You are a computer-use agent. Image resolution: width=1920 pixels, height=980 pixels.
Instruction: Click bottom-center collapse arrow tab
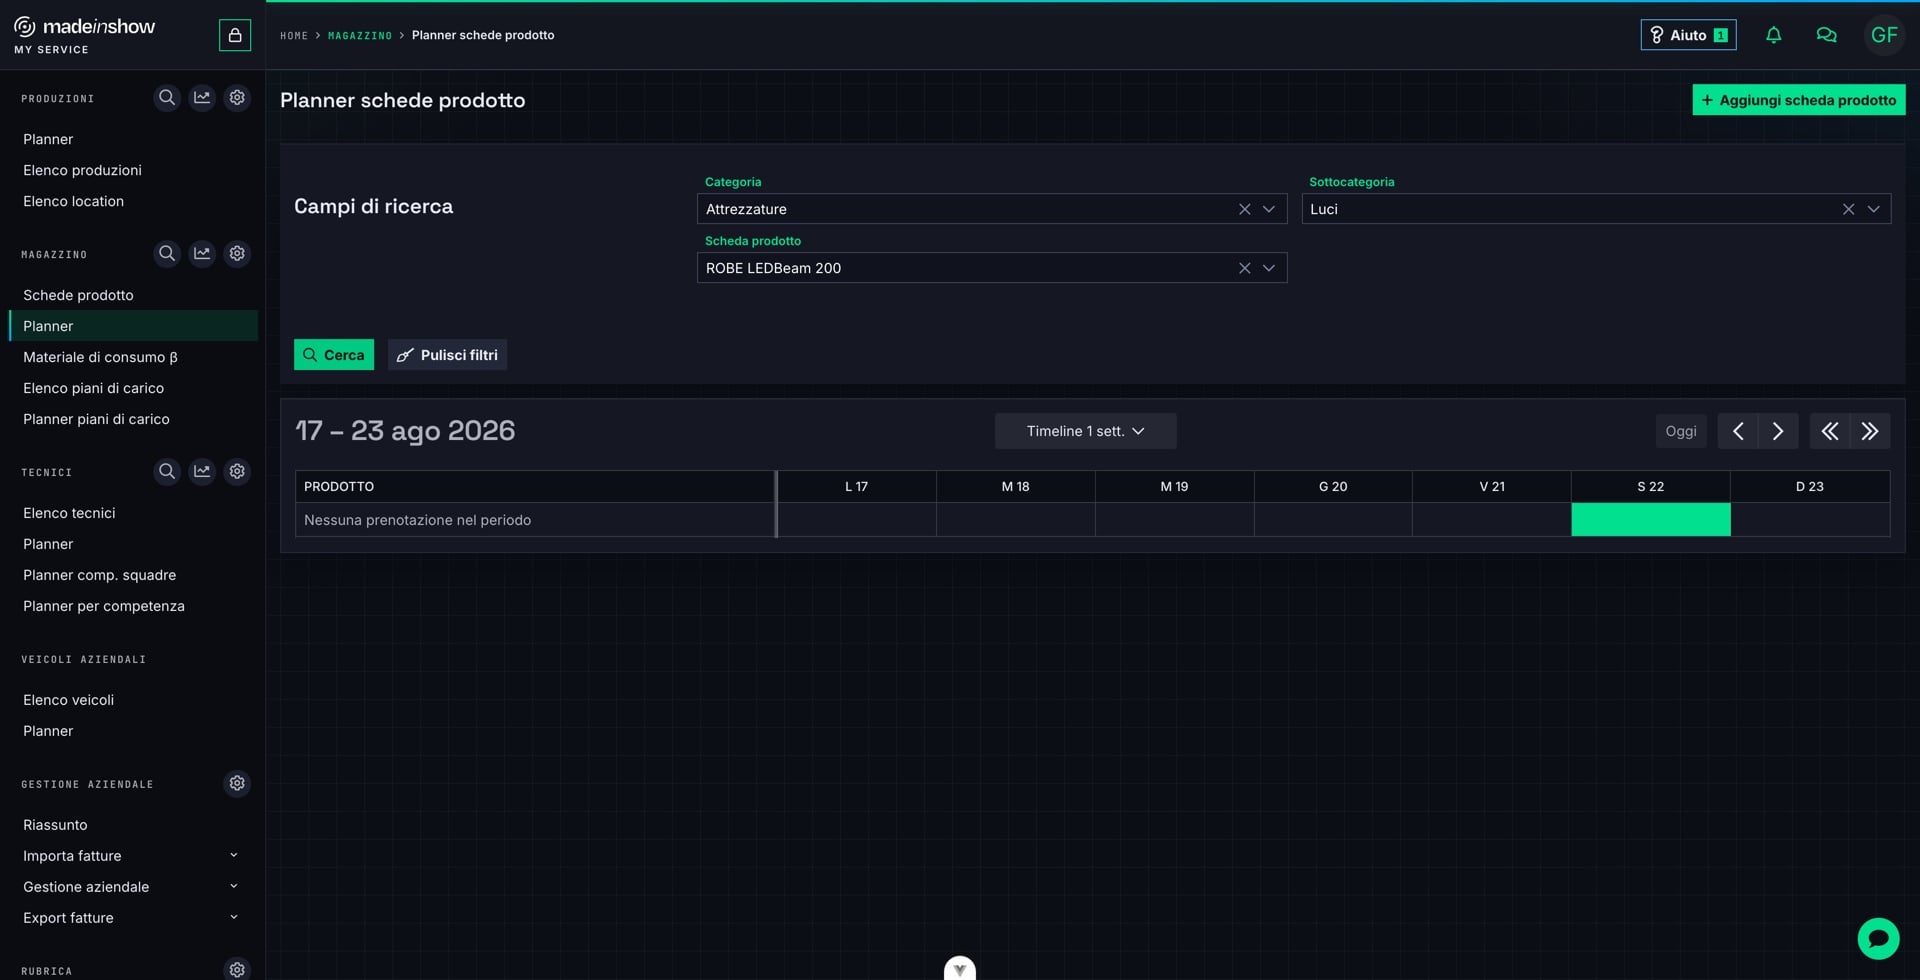pos(960,968)
